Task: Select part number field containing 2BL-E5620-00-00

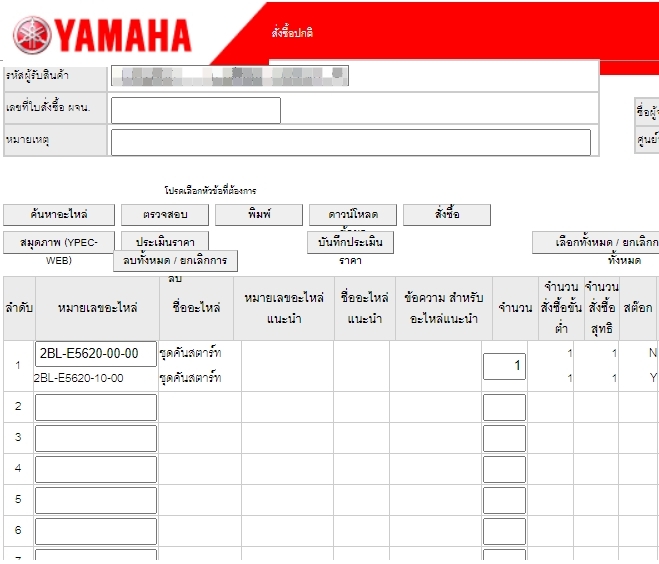Action: coord(96,354)
